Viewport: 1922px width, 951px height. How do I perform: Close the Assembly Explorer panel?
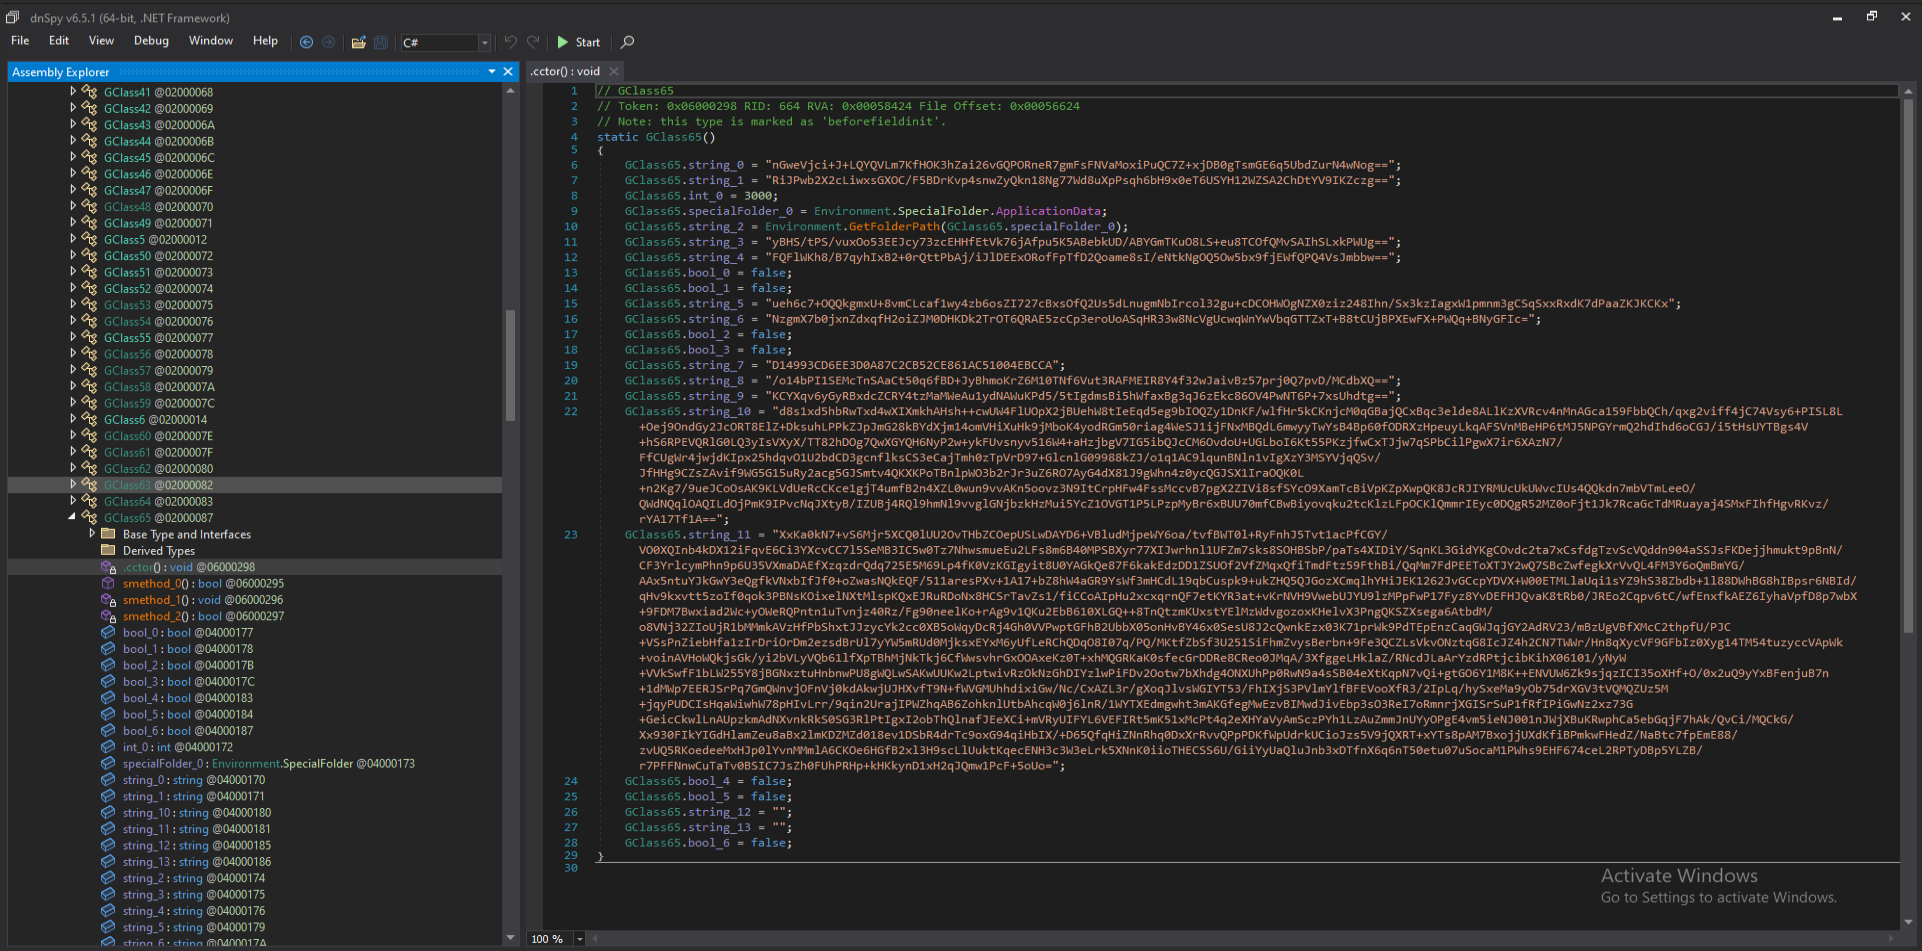coord(508,72)
